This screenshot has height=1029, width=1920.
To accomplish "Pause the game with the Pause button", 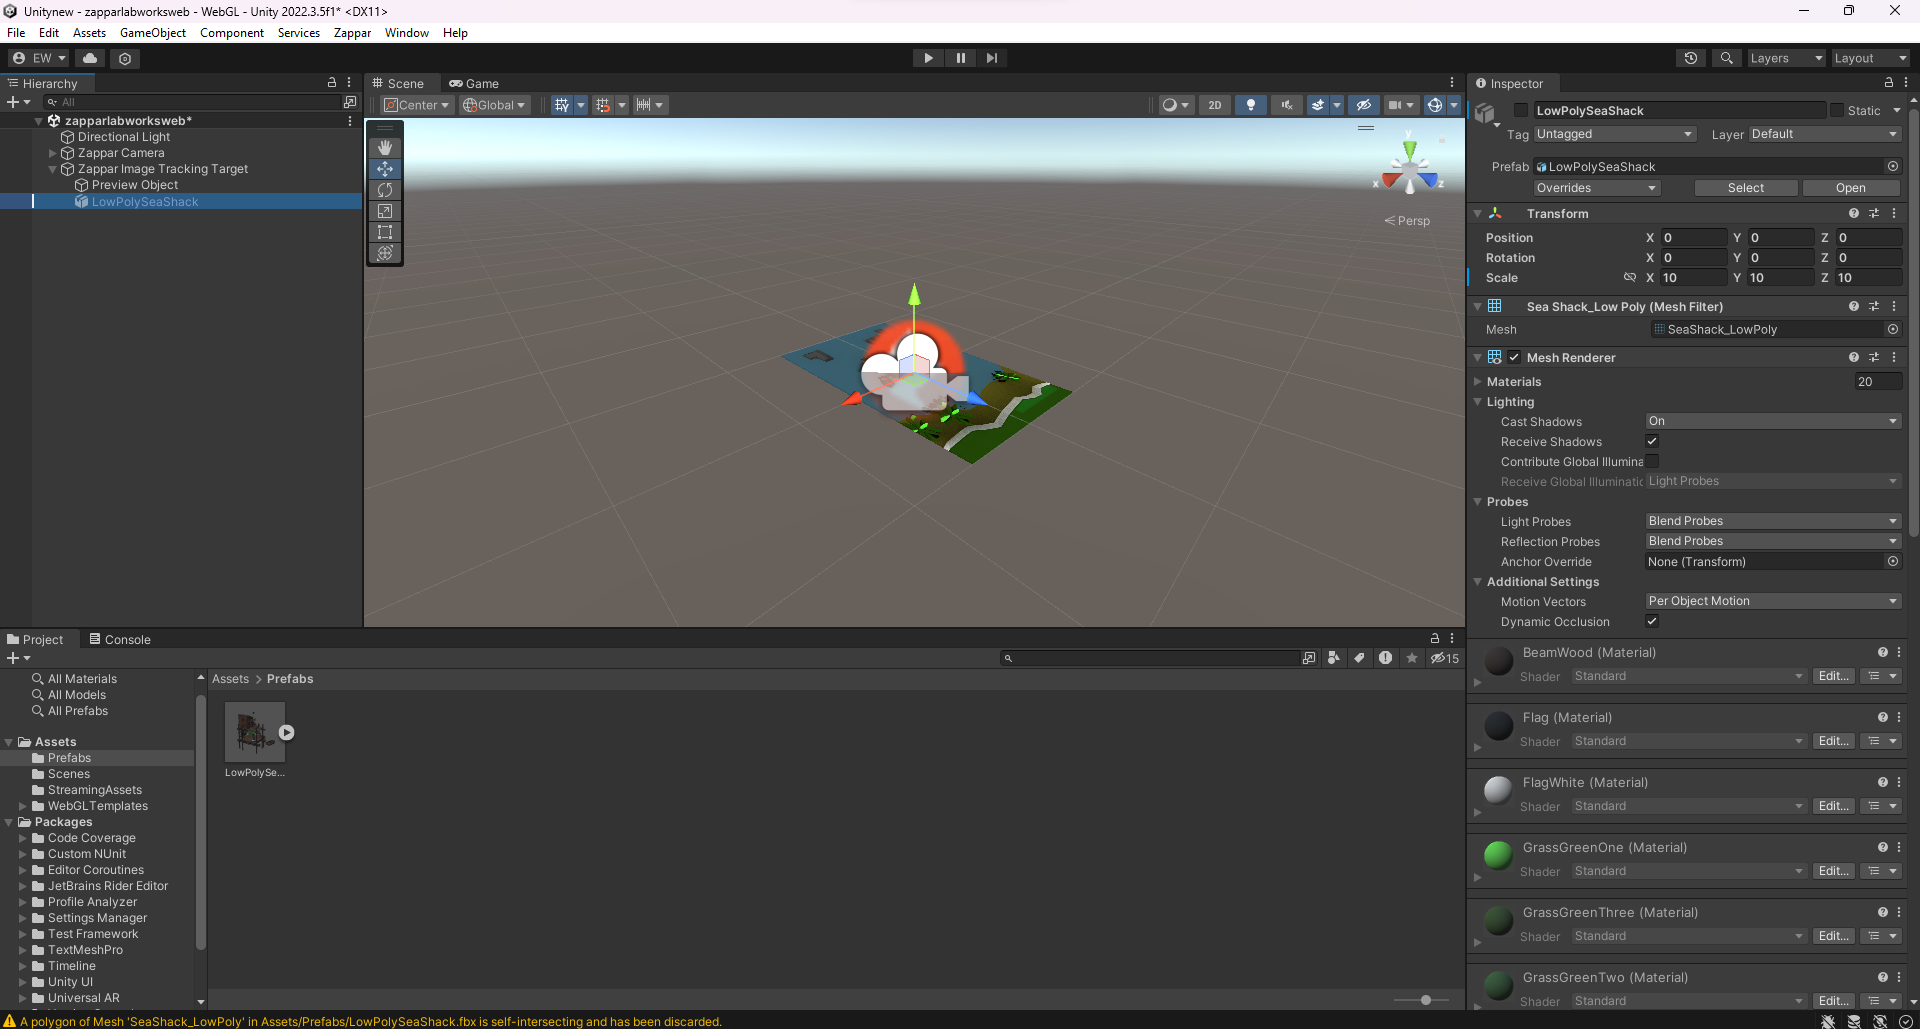I will tap(960, 58).
